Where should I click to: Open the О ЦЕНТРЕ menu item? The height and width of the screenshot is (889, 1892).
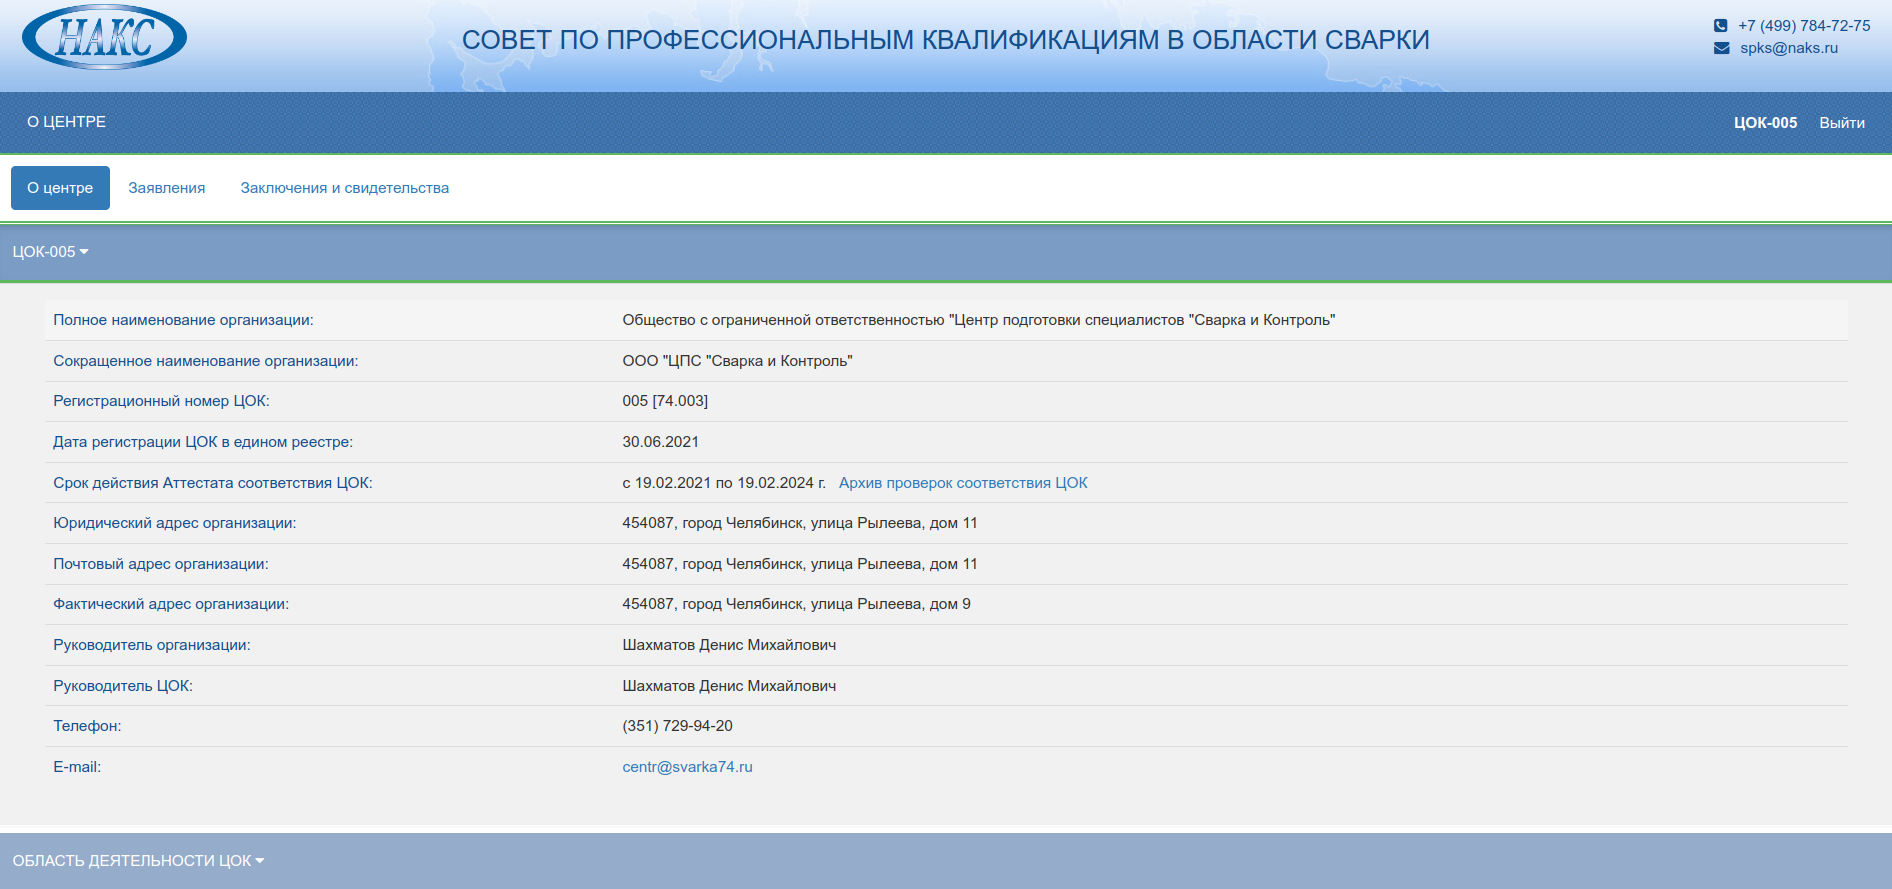(x=66, y=122)
